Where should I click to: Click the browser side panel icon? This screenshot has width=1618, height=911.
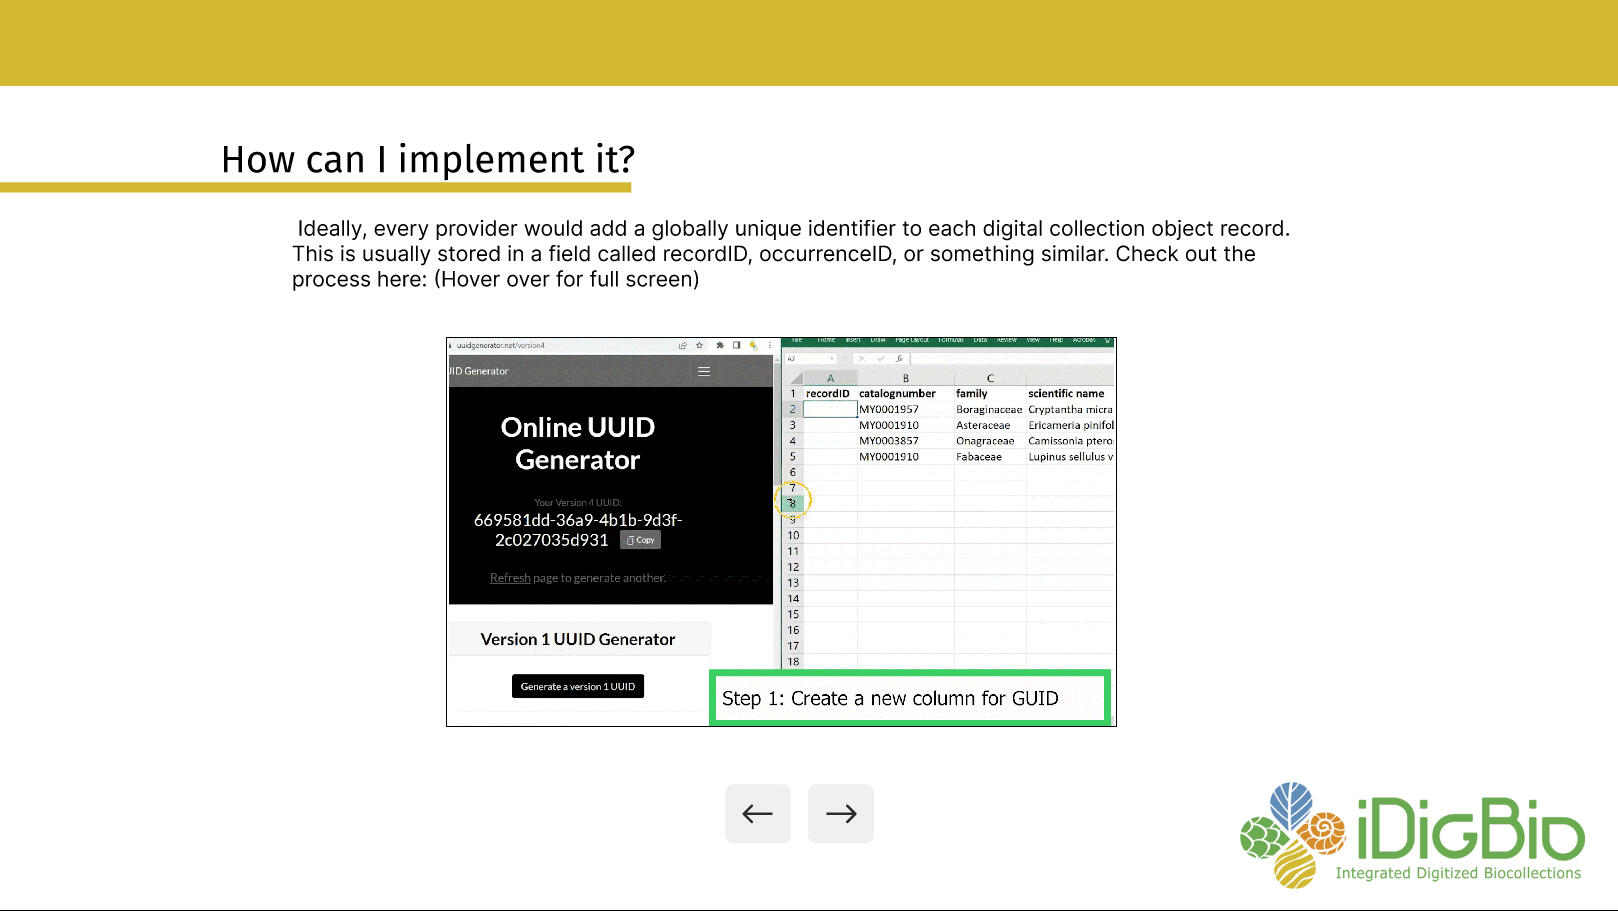point(737,346)
